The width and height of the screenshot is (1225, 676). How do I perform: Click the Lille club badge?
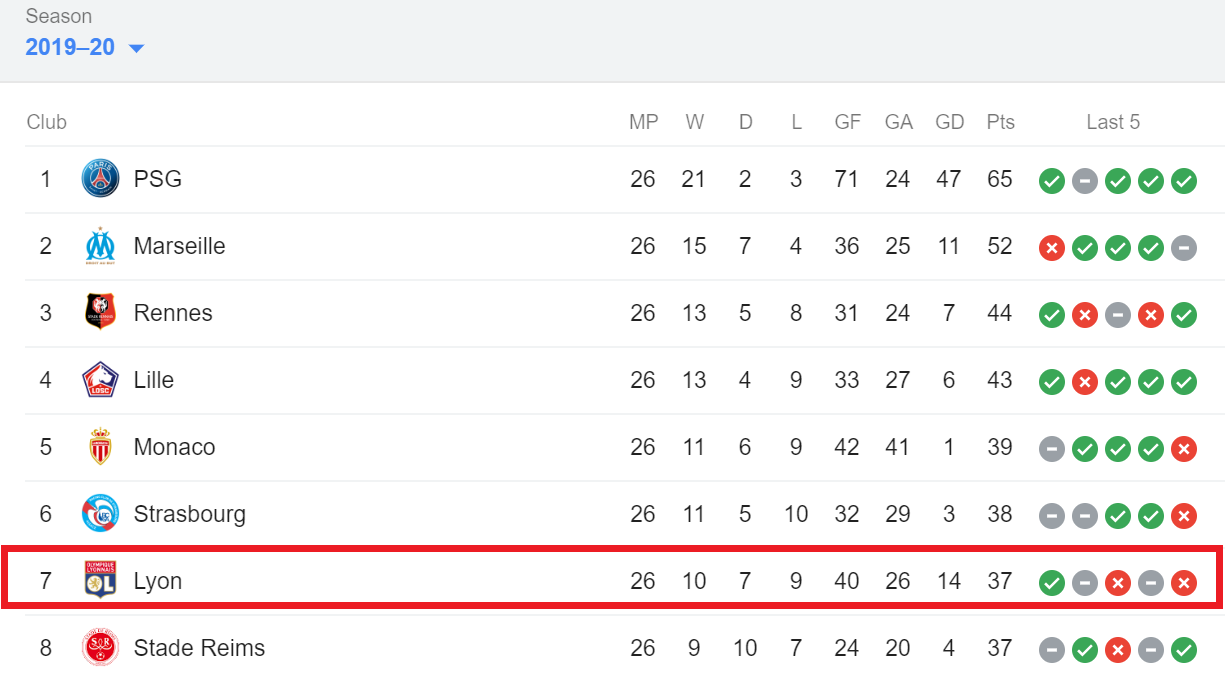[x=100, y=380]
